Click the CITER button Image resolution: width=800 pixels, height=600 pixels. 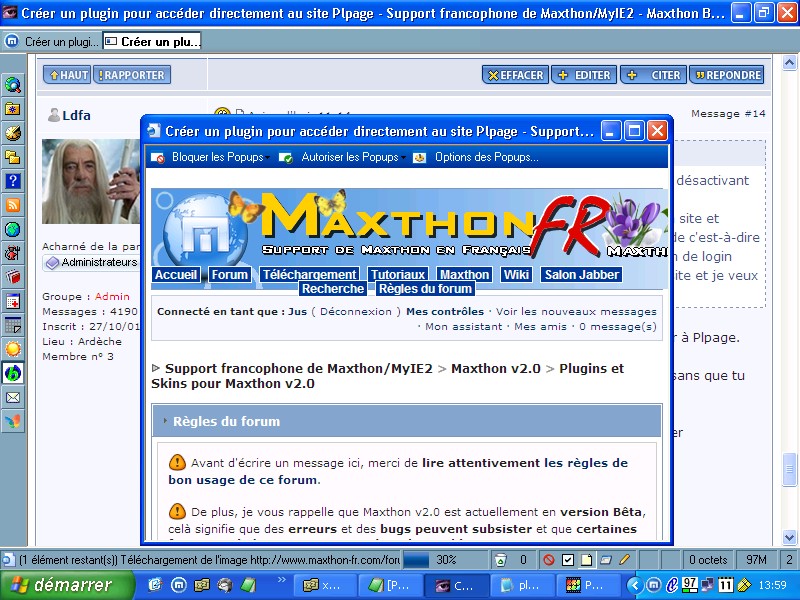(x=654, y=75)
